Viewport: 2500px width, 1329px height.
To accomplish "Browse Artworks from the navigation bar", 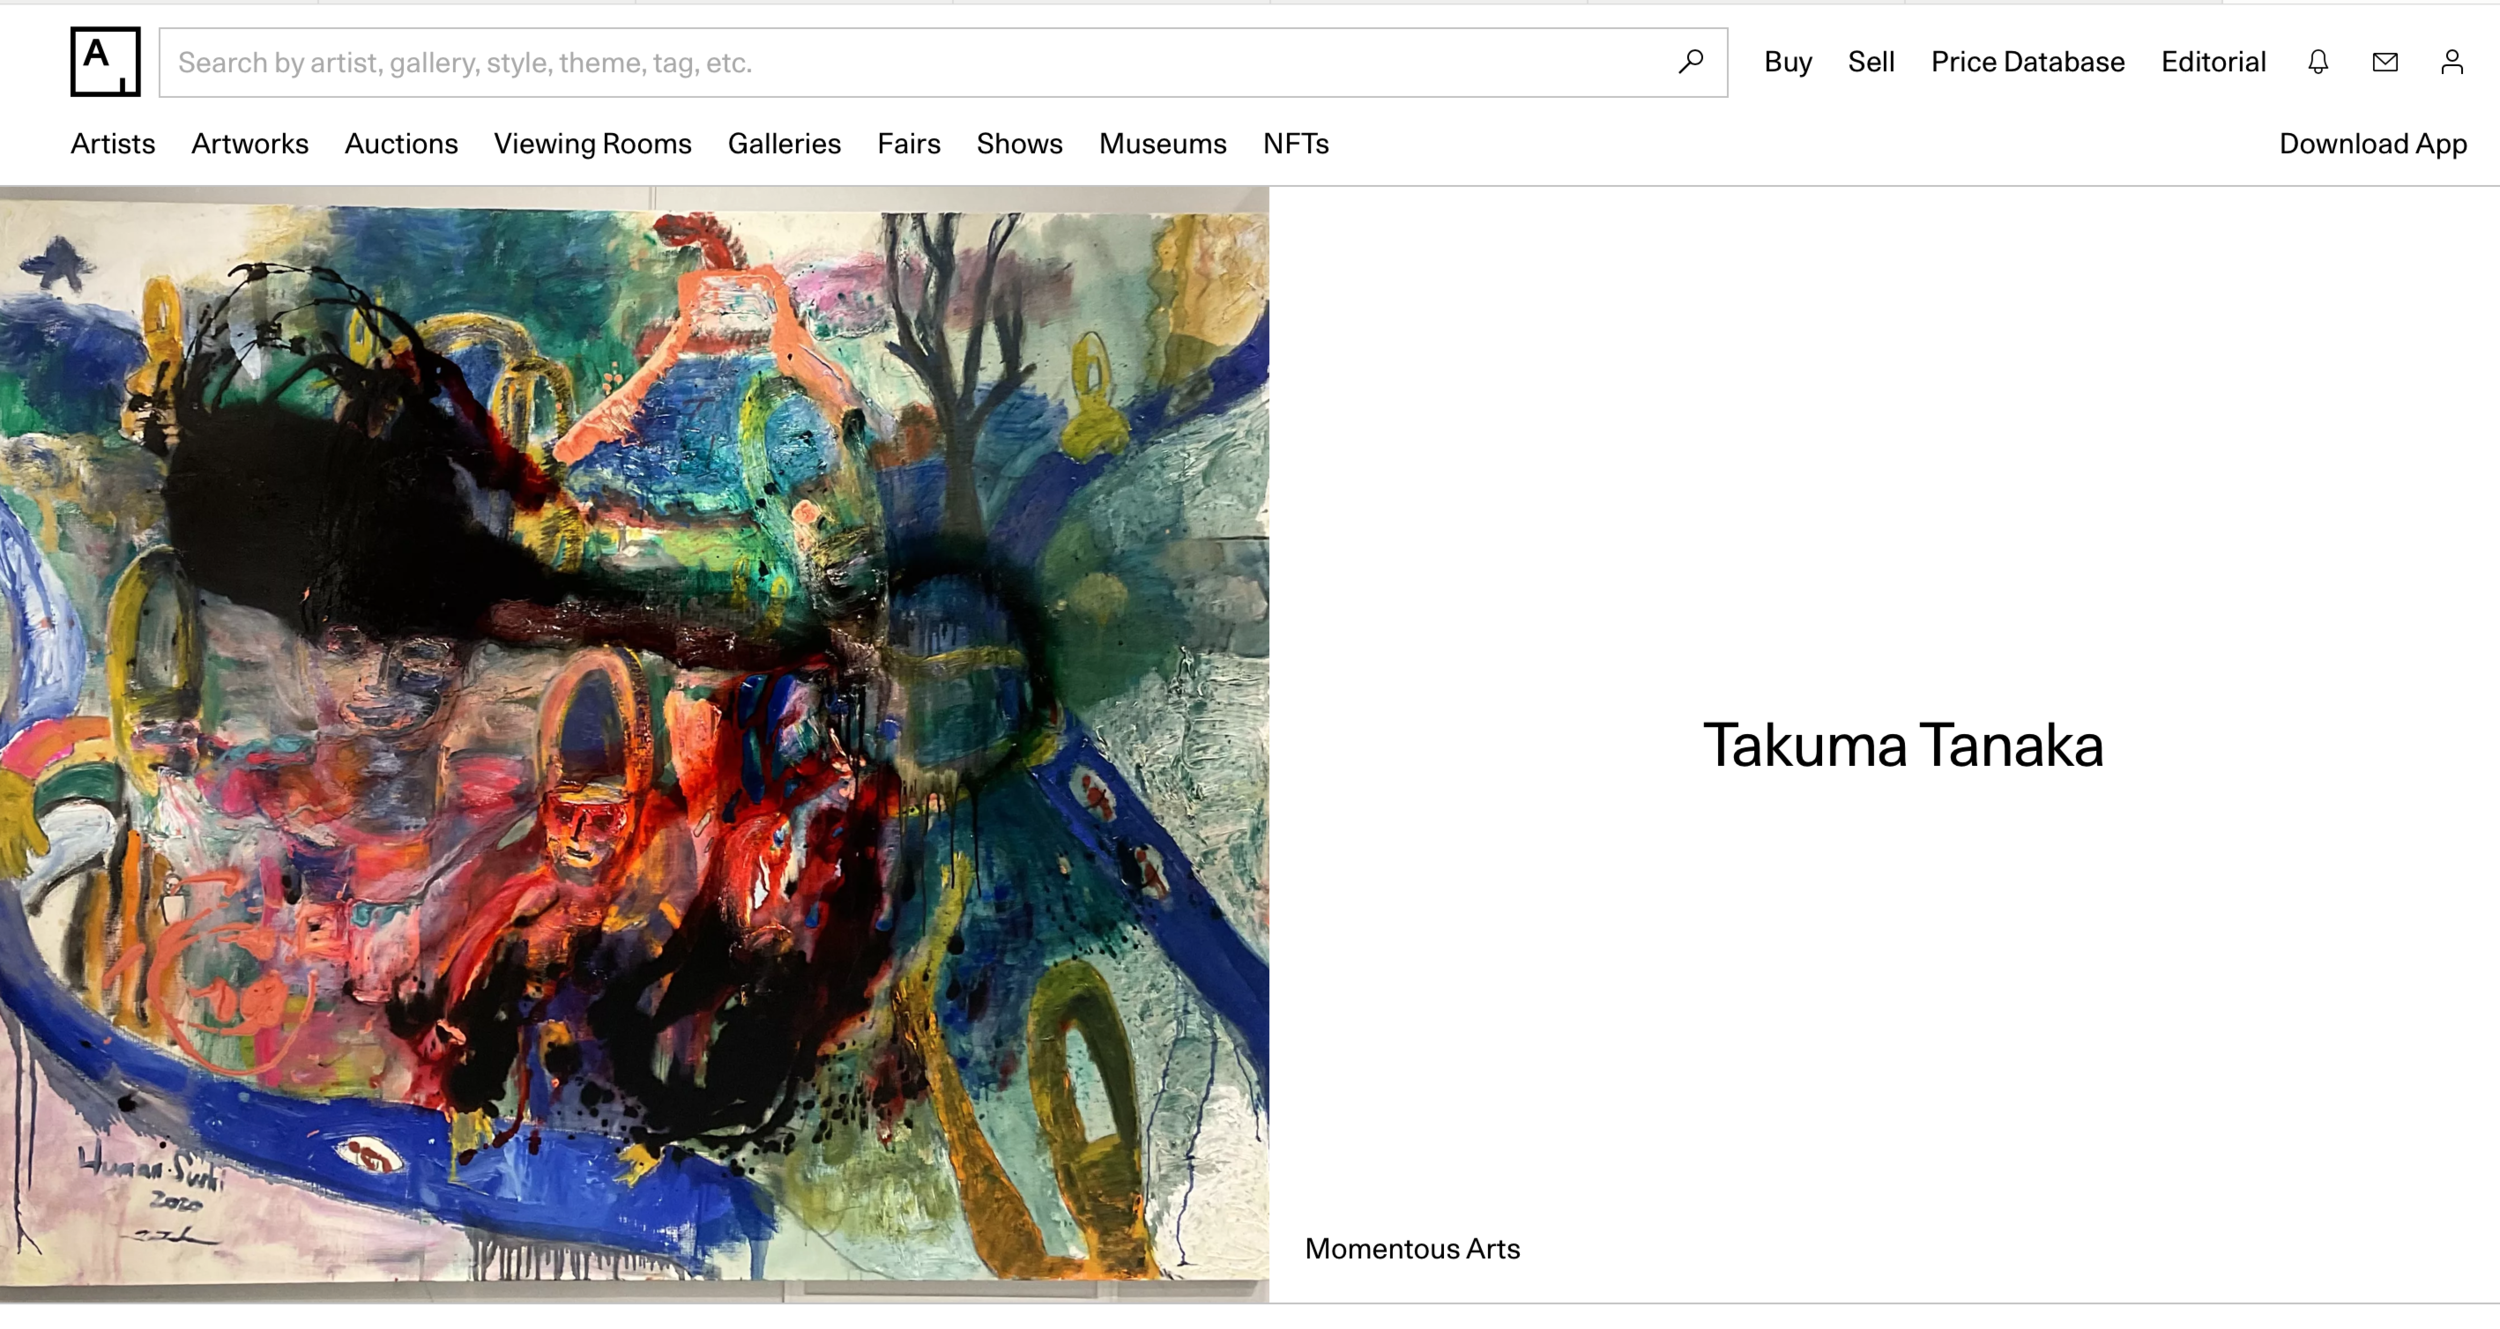I will coord(249,144).
